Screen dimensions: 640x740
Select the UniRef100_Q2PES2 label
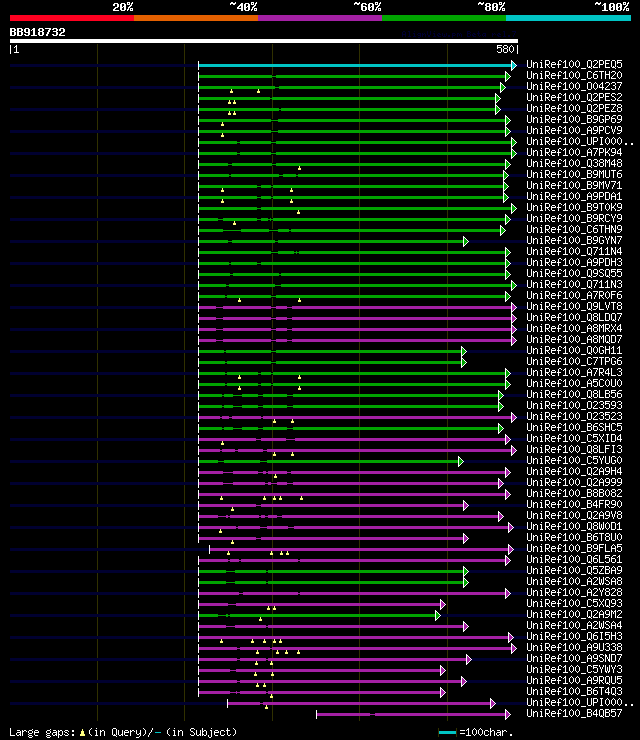coord(574,97)
